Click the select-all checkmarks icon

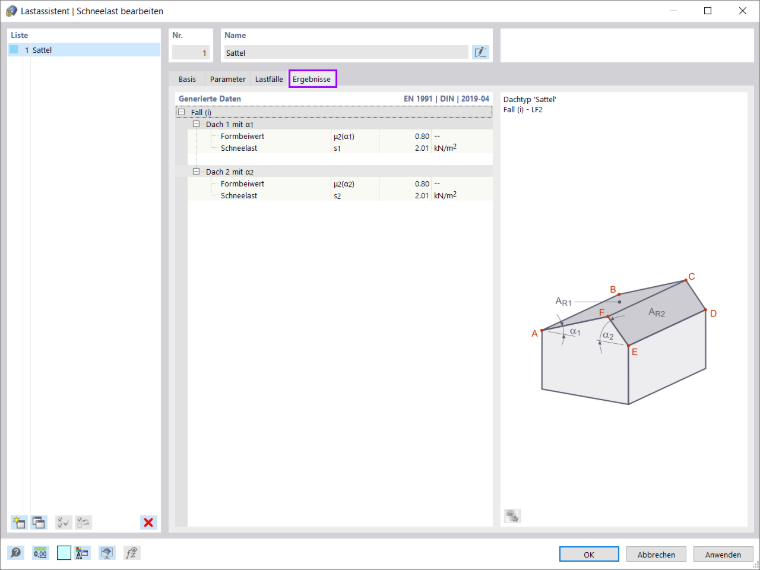tap(63, 522)
